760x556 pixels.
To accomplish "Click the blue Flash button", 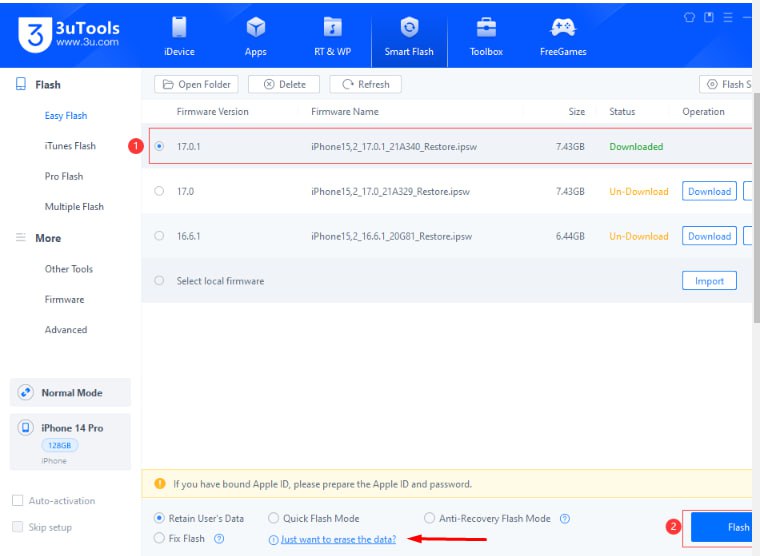I will 721,527.
